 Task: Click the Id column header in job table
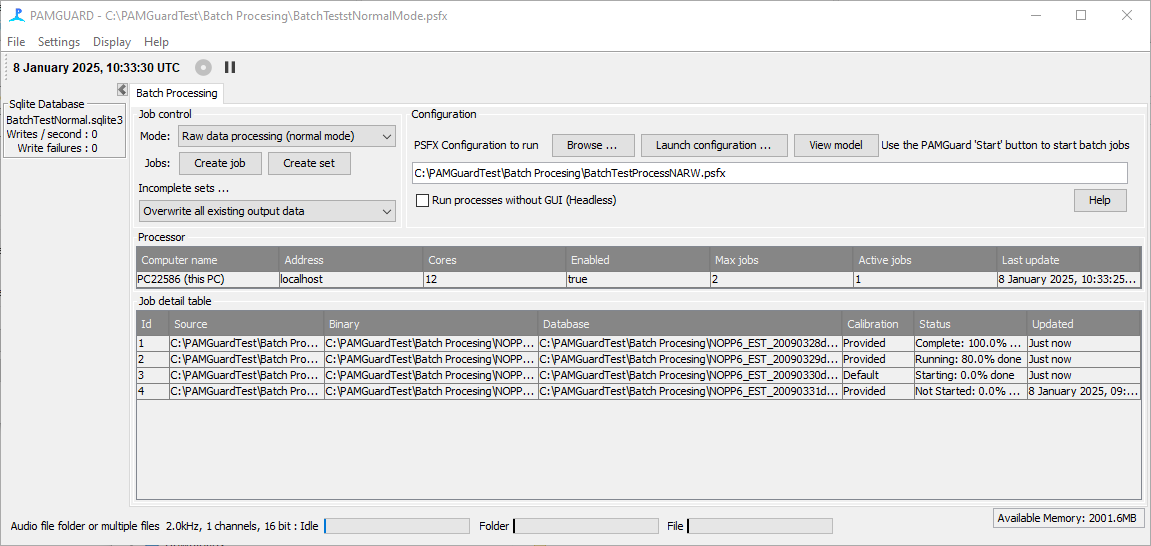tap(153, 324)
